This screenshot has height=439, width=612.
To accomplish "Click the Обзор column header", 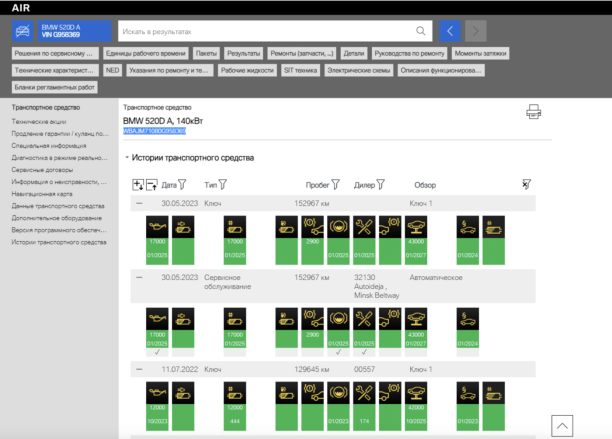I will [x=425, y=185].
